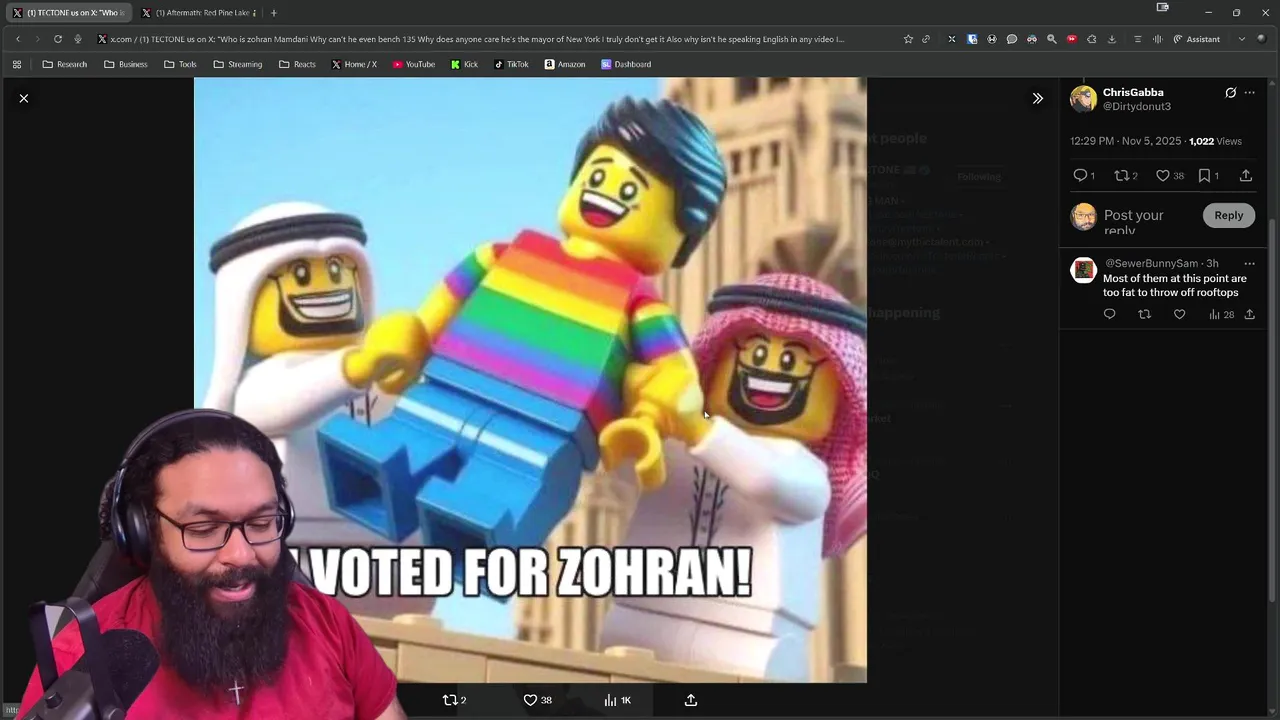The height and width of the screenshot is (720, 1280).
Task: Share SewerBunnySam's comment
Action: tap(1249, 314)
